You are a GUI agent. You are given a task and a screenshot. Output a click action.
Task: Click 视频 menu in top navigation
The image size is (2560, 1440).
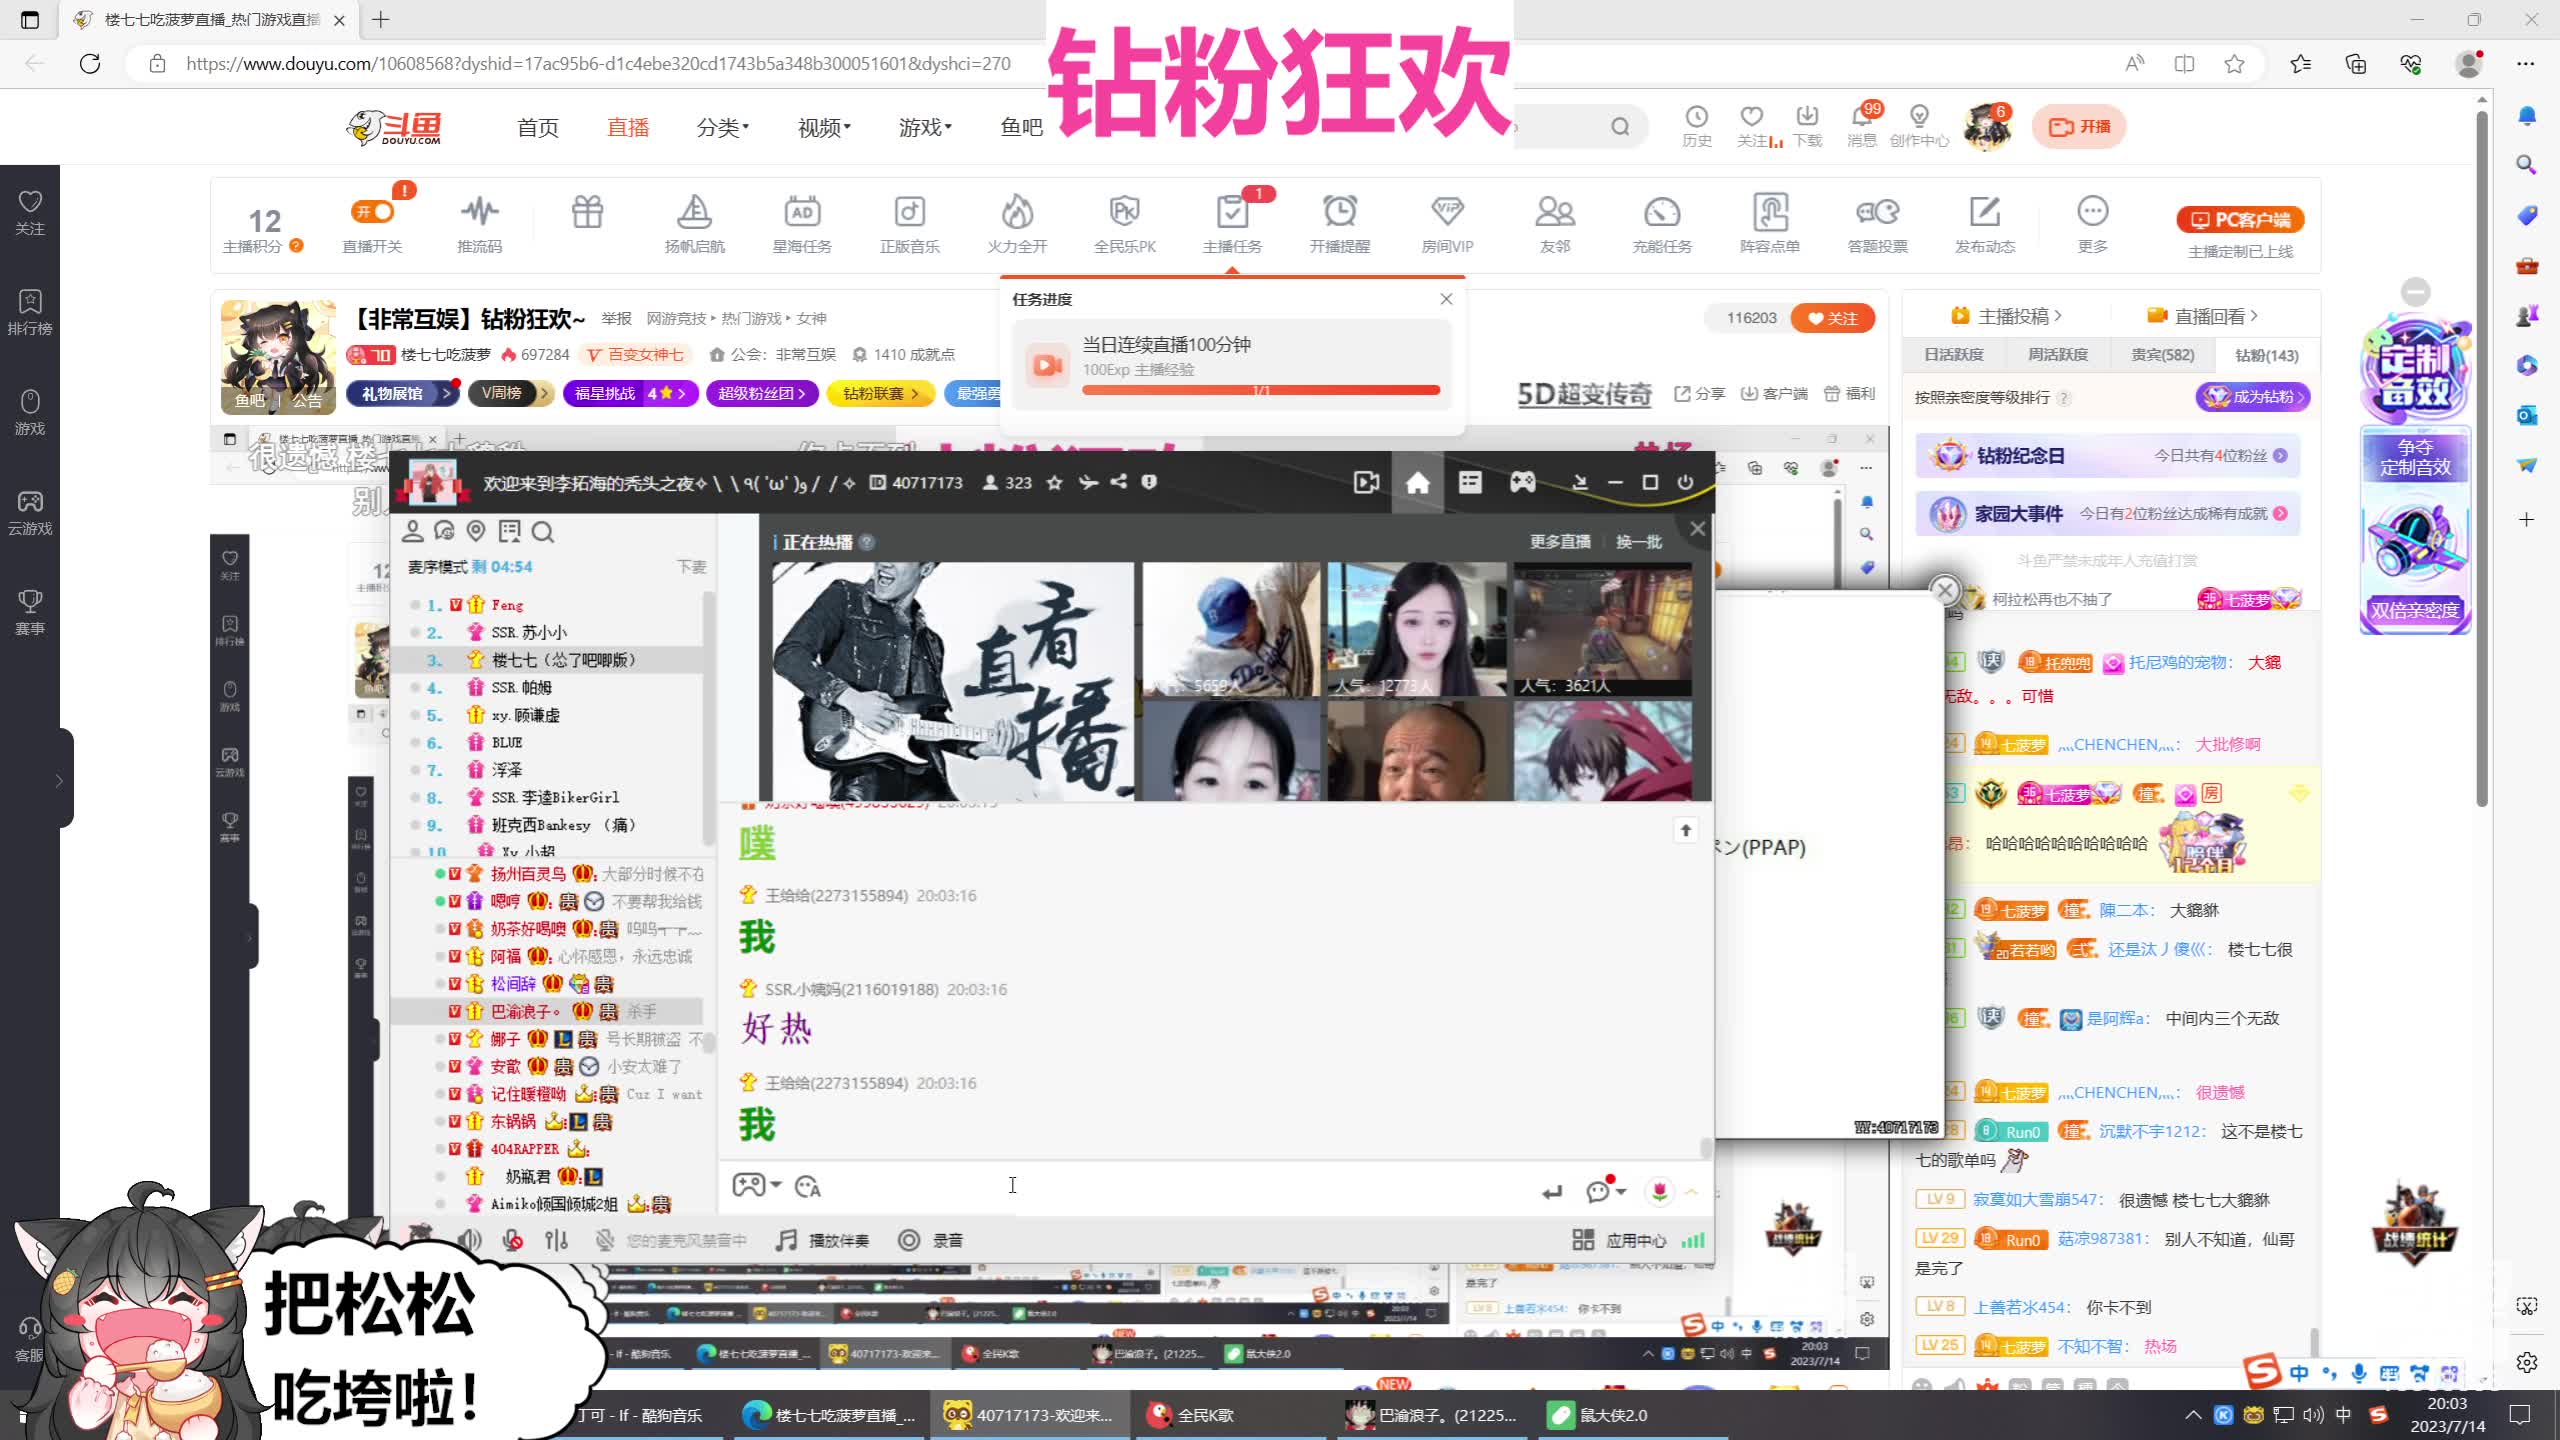click(821, 125)
